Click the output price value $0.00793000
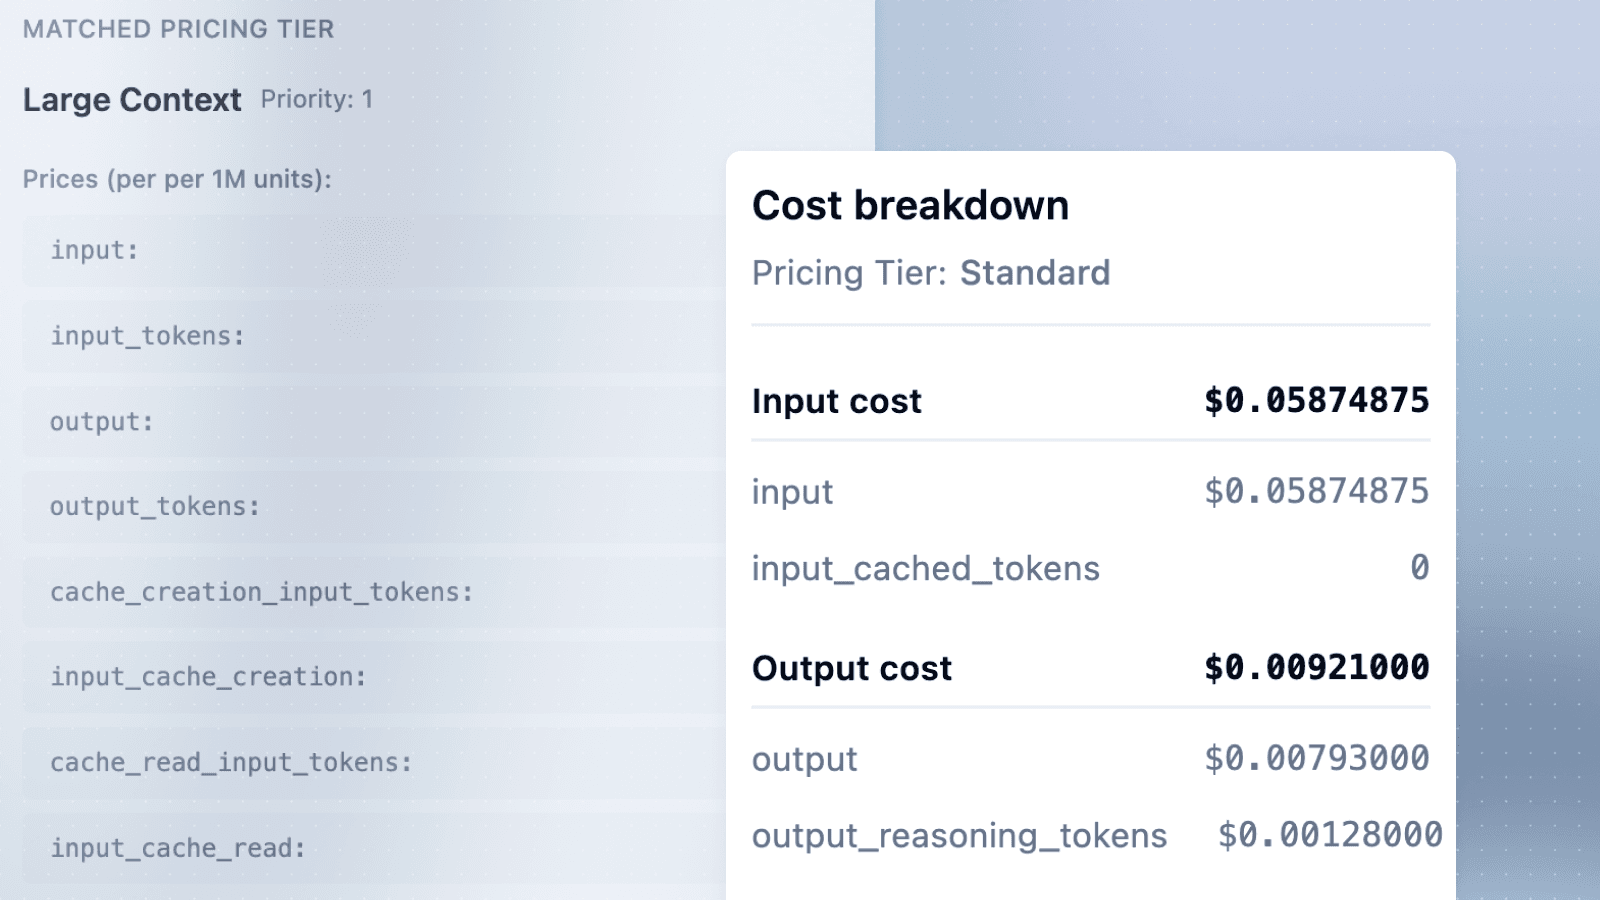 1317,759
